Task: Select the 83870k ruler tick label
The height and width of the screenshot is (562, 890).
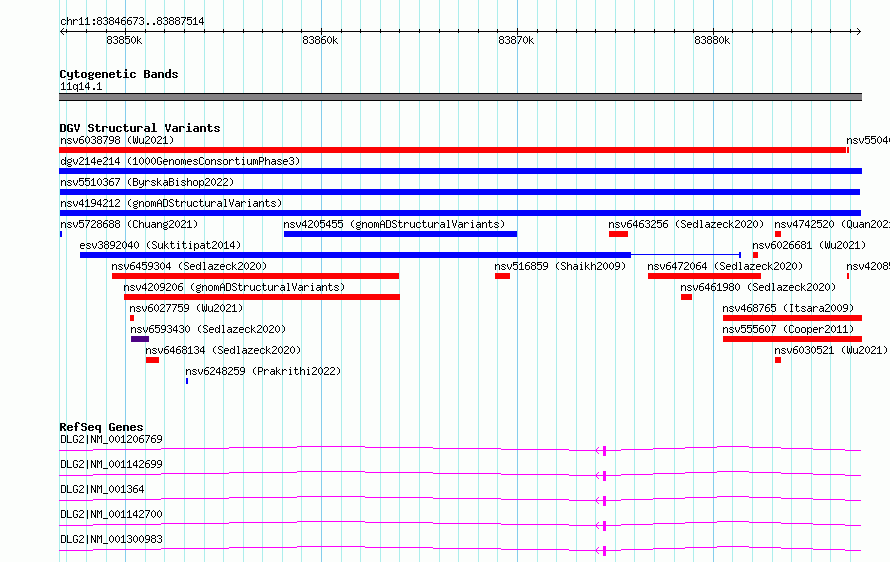Action: coord(516,40)
